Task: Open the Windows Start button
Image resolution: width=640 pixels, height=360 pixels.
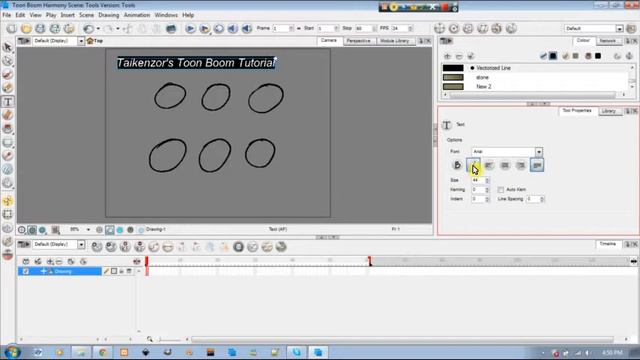Action: [x=12, y=352]
